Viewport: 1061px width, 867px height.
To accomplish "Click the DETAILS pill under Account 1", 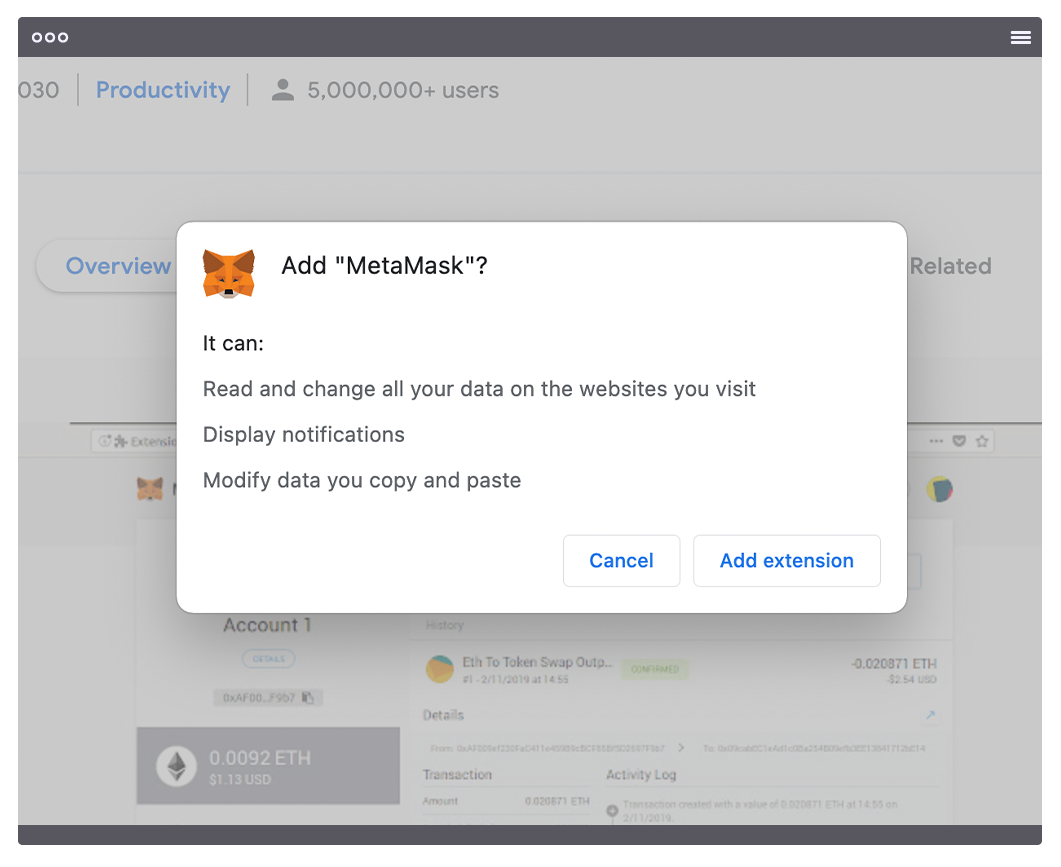I will pyautogui.click(x=269, y=659).
